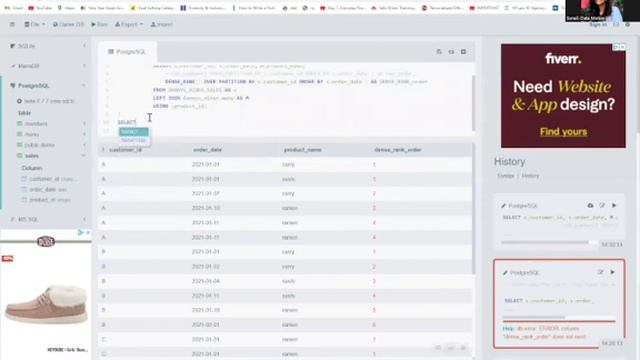Viewport: 640px width, 360px height.
Task: Click into the SQL editor at SELECT line
Action: click(x=127, y=122)
